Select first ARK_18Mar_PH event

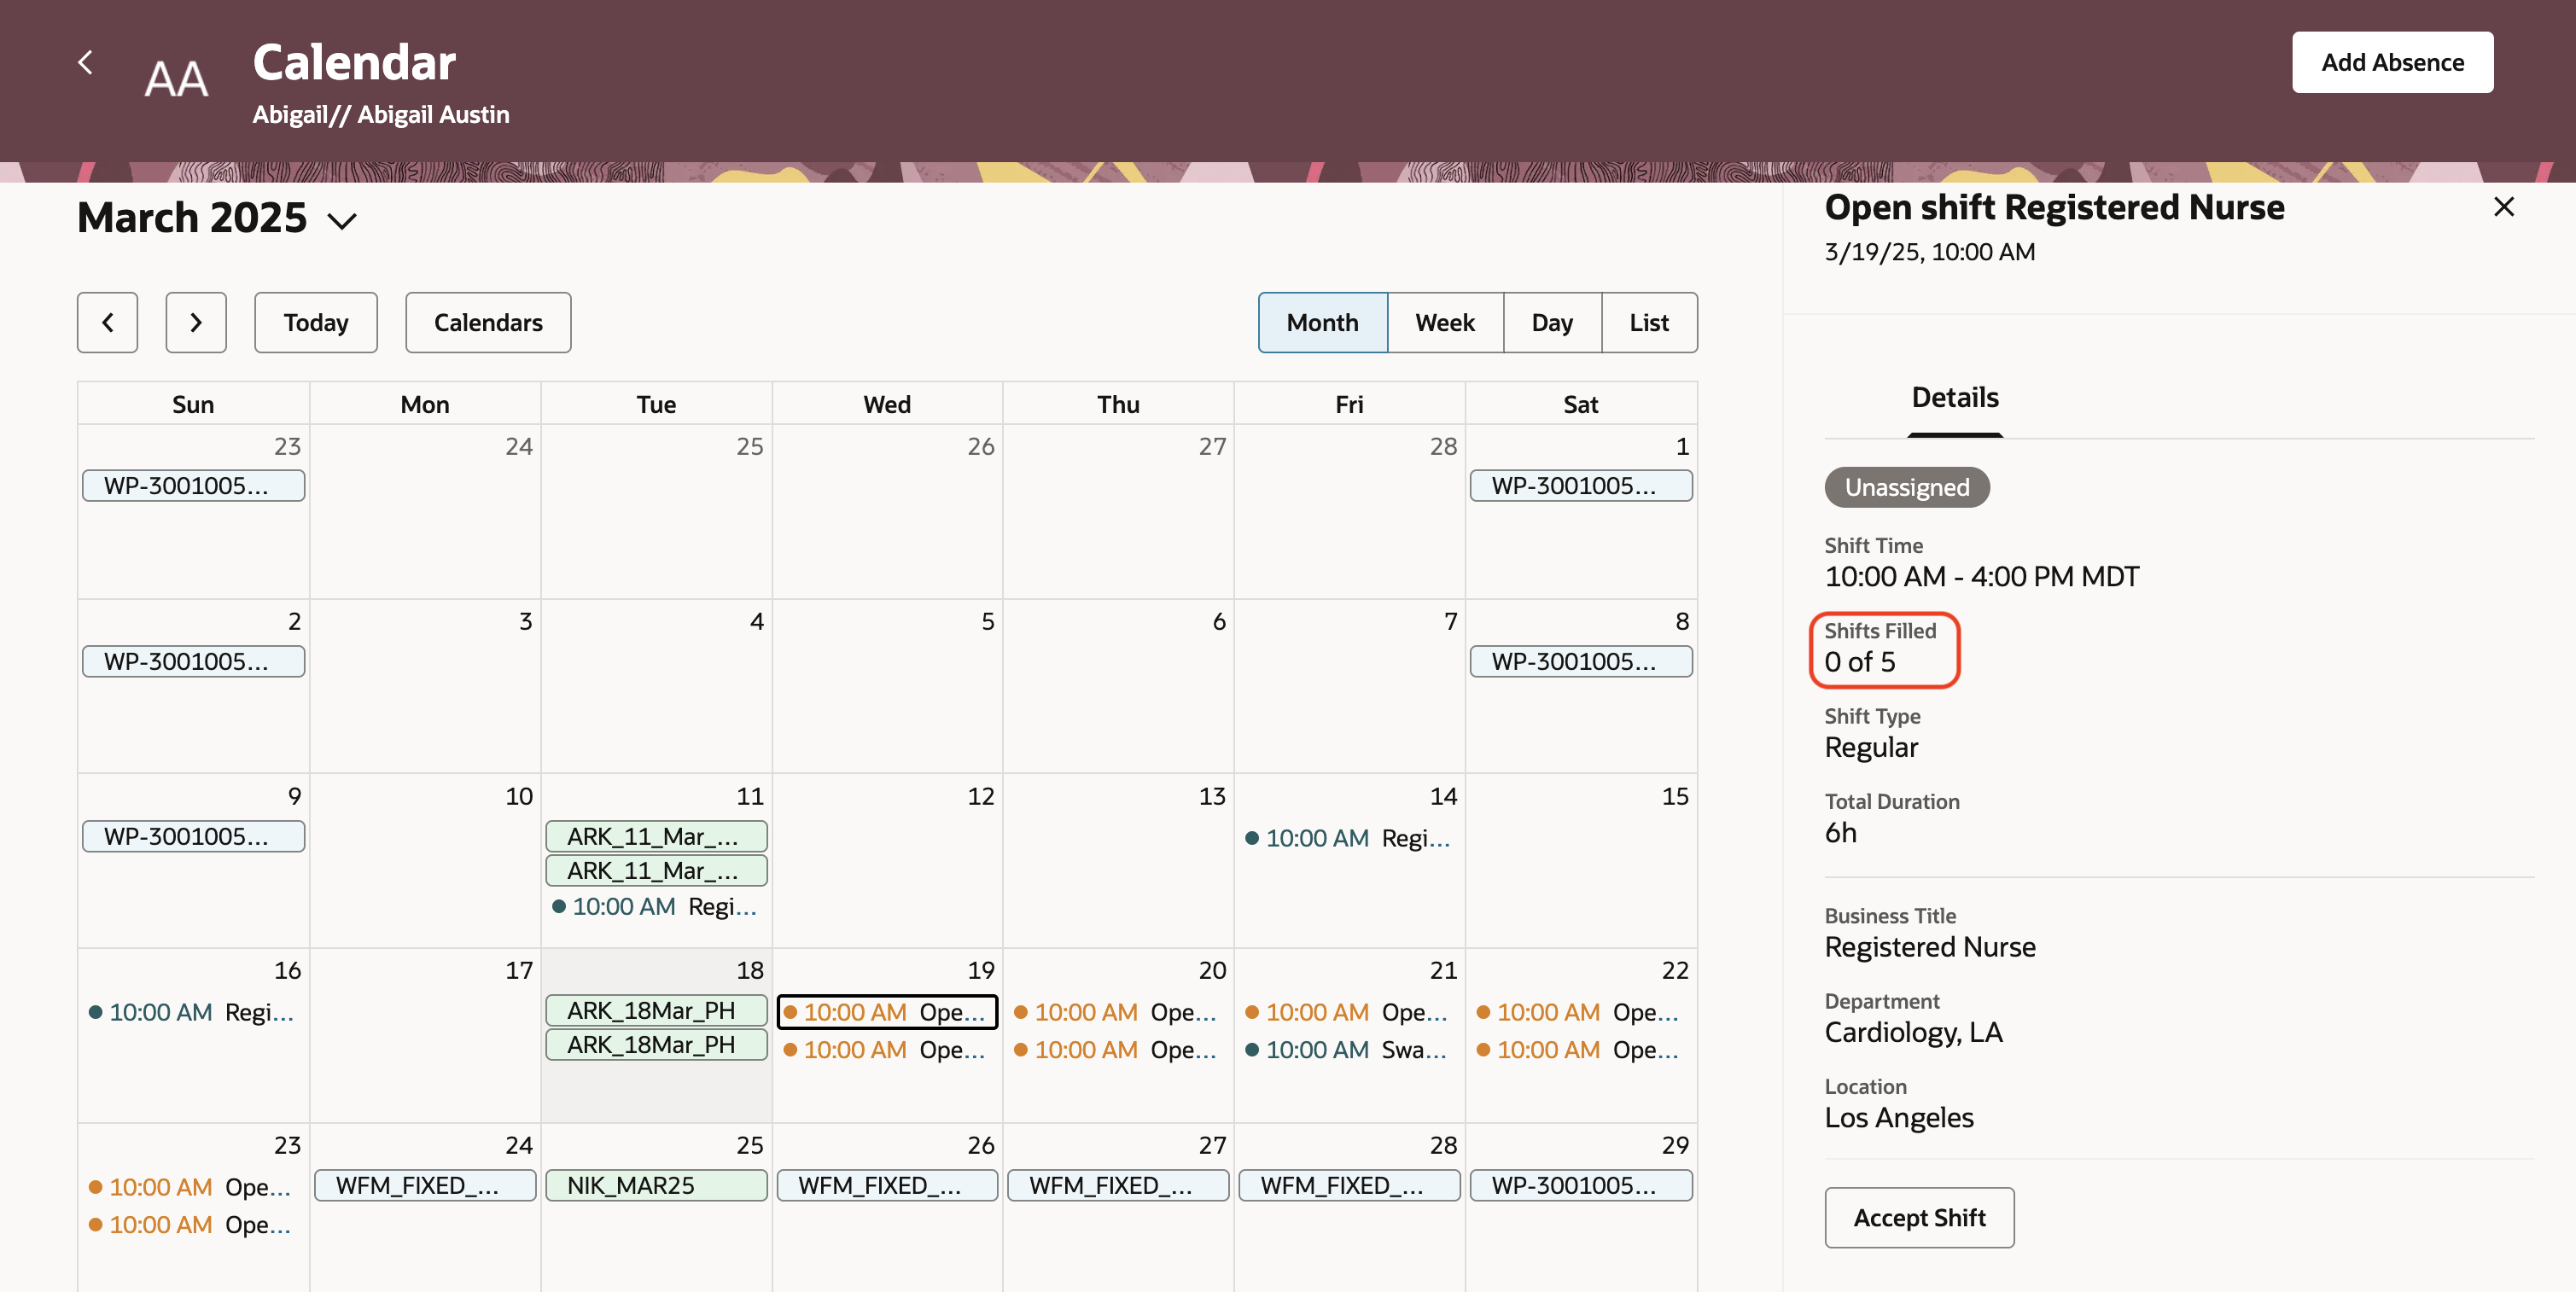coord(656,1010)
